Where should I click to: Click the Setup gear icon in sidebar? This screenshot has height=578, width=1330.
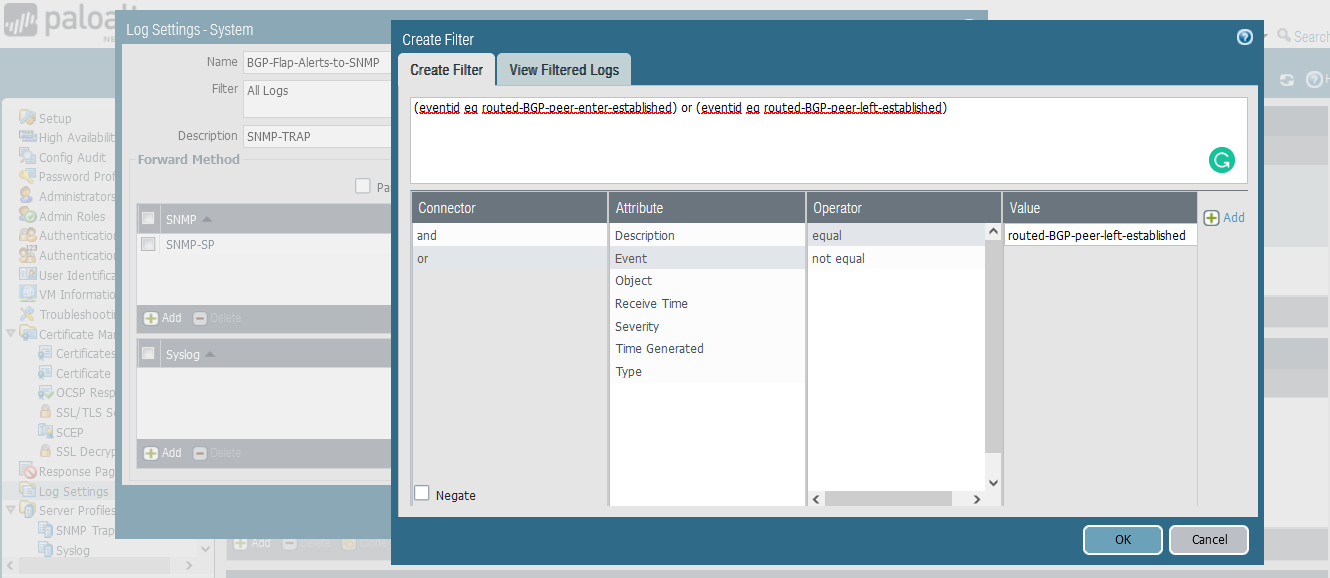pyautogui.click(x=28, y=118)
